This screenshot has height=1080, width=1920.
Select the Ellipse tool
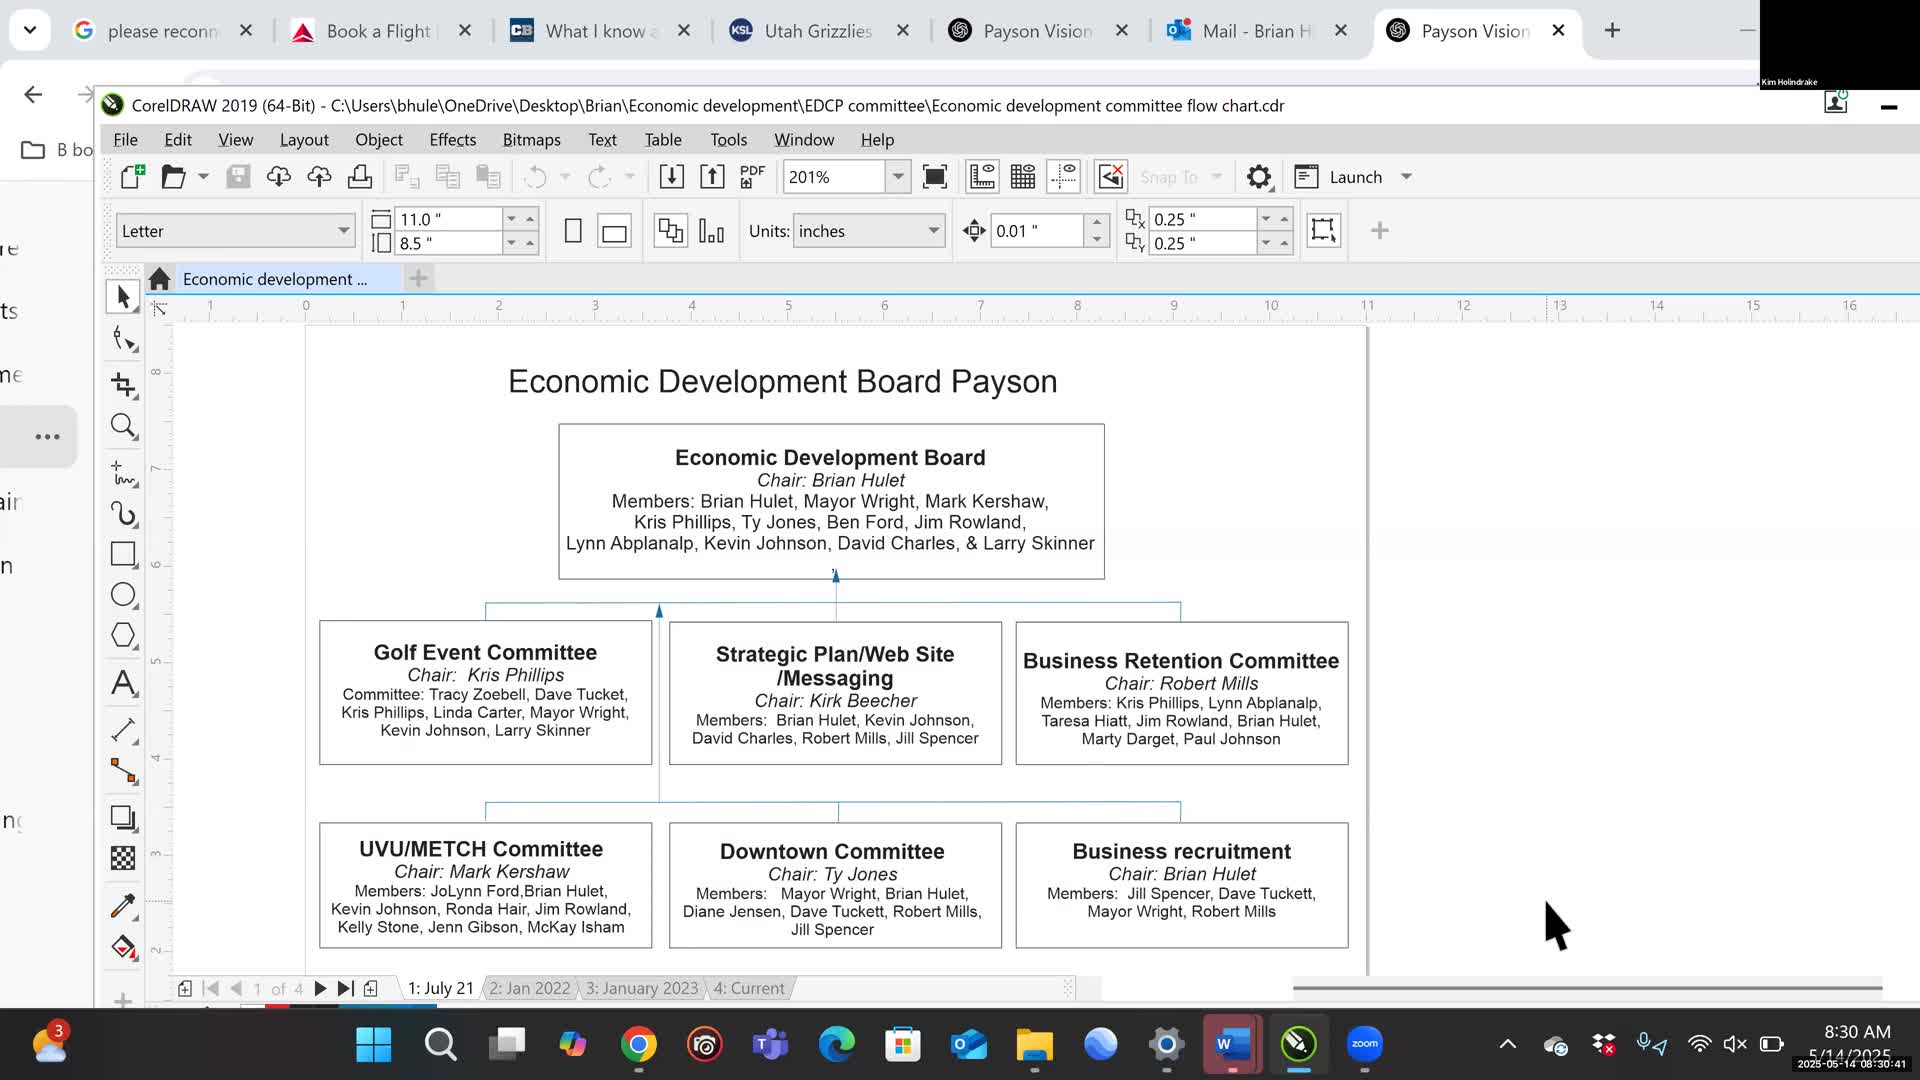123,595
